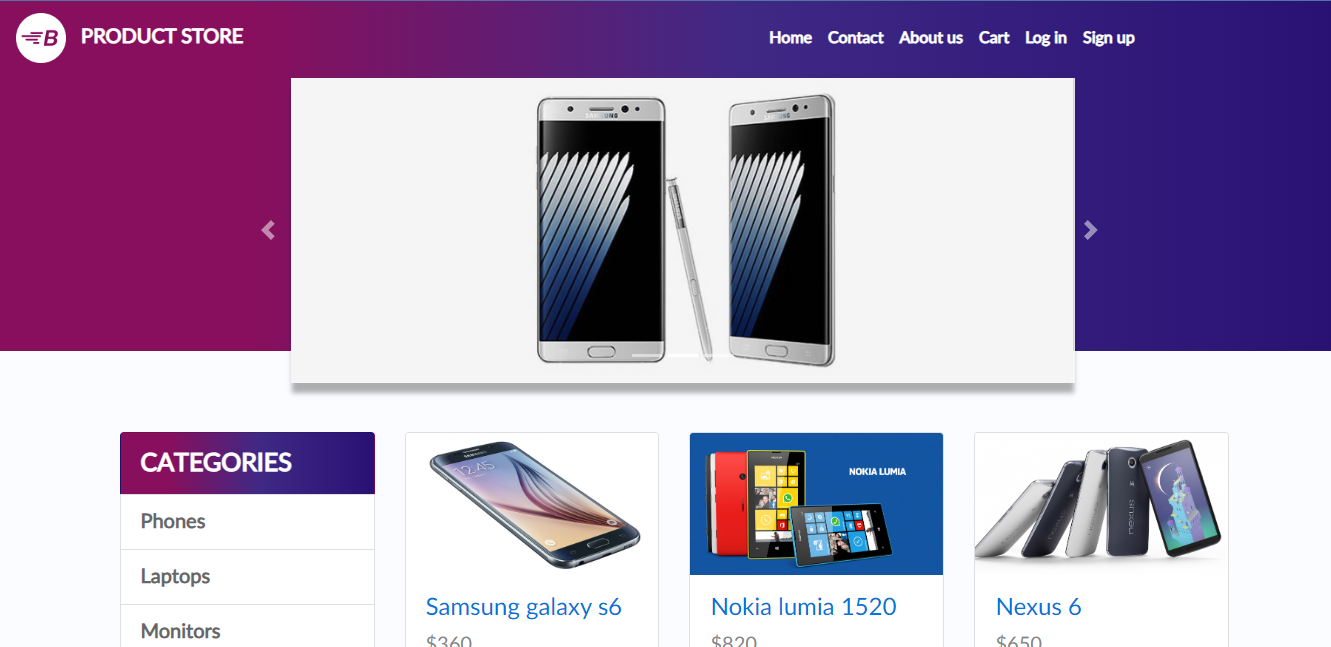Open Nexus 6 product link
Screen dimensions: 1331x647
click(1038, 607)
